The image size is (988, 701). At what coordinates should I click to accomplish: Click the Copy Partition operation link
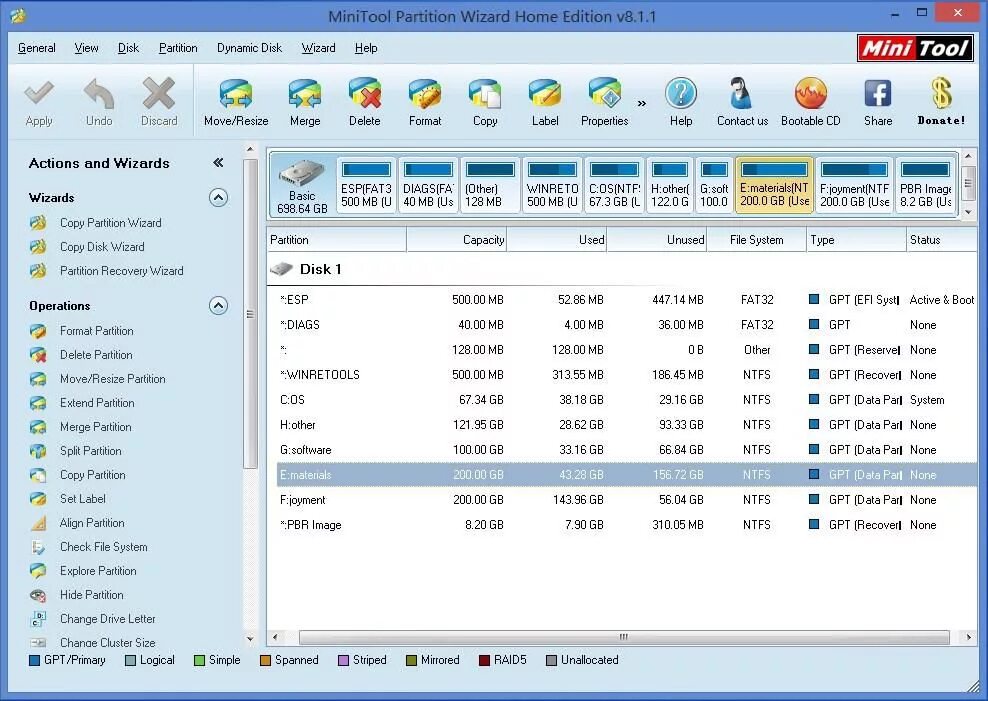(93, 475)
